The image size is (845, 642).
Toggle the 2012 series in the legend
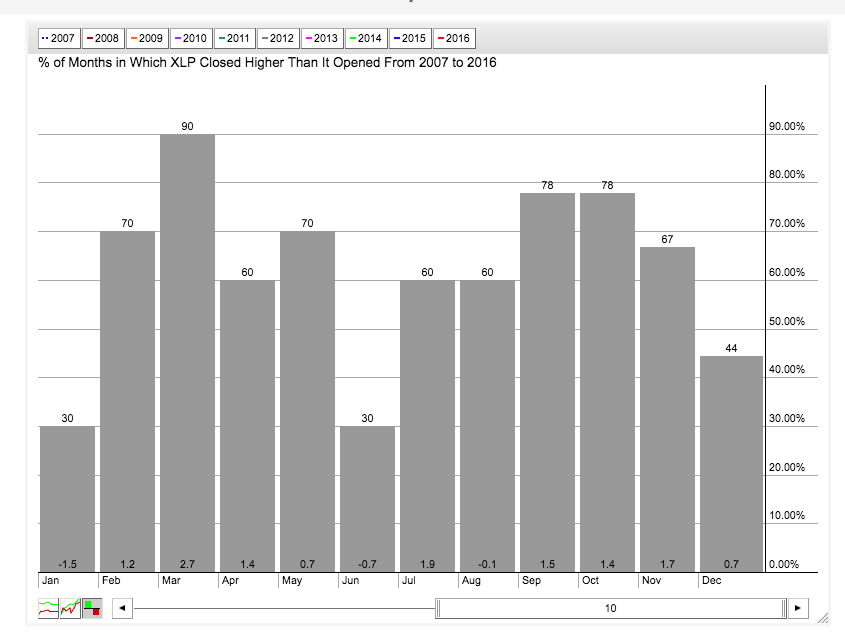pos(279,38)
